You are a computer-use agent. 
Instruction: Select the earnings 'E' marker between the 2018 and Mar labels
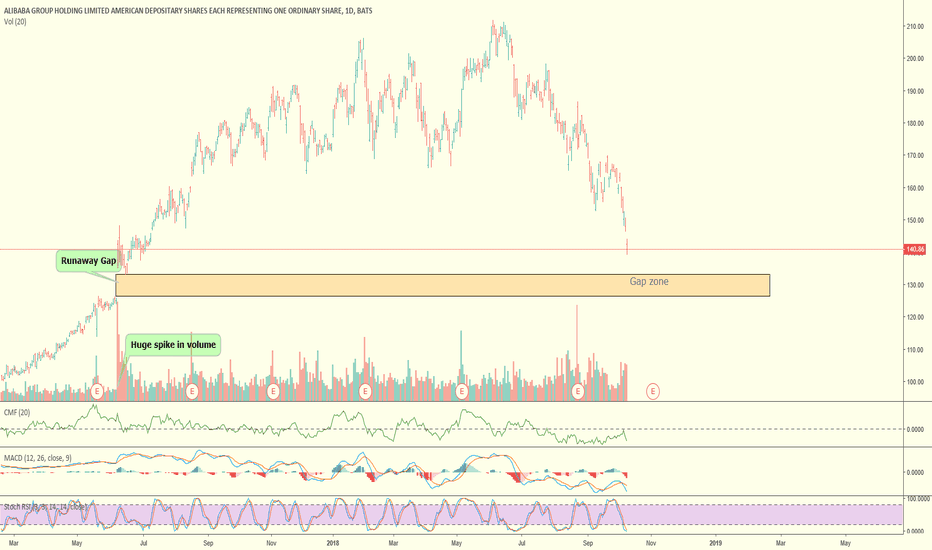tap(365, 391)
